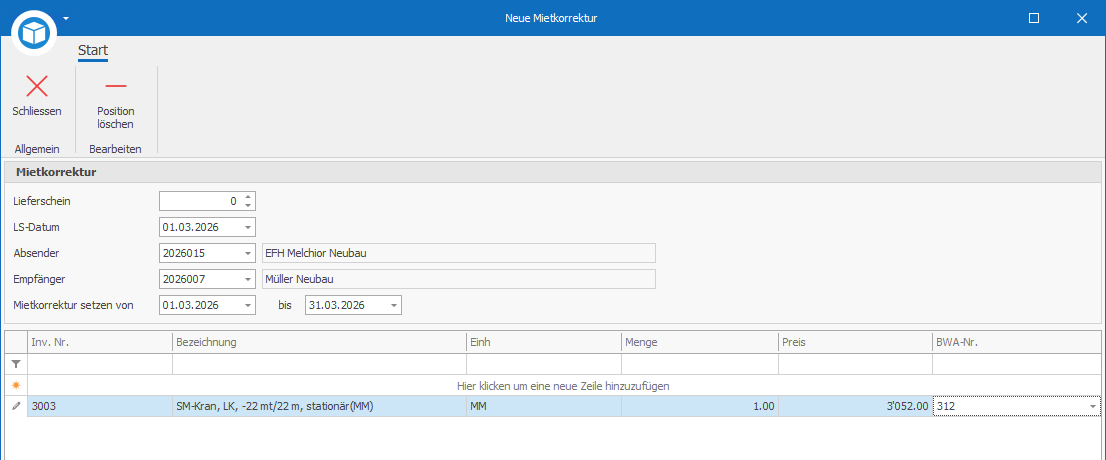Screen dimensions: 1106x460
Task: Click the Inv. Nr. filter row cell
Action: coord(99,364)
